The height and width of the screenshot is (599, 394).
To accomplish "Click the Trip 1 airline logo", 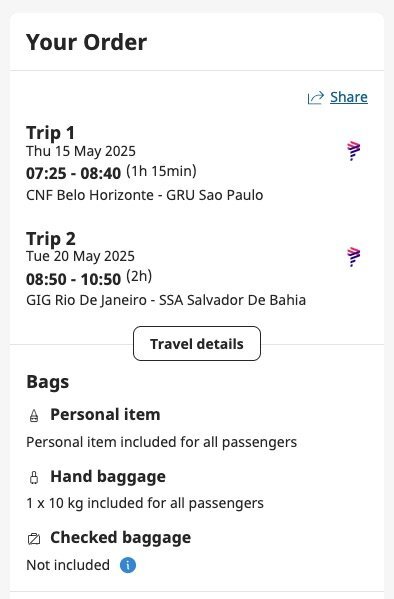I will 353,151.
